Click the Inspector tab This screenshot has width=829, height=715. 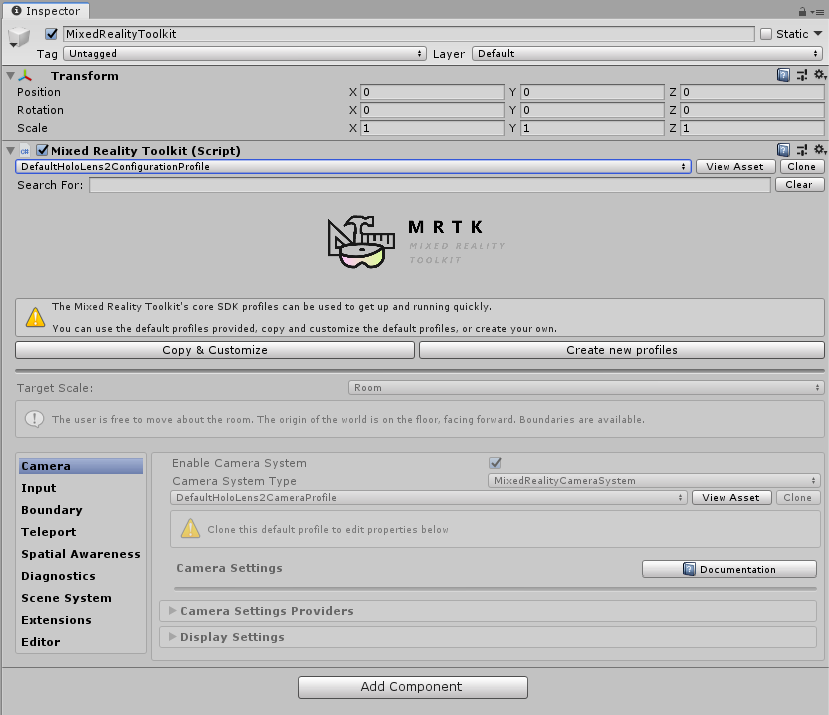pos(46,11)
